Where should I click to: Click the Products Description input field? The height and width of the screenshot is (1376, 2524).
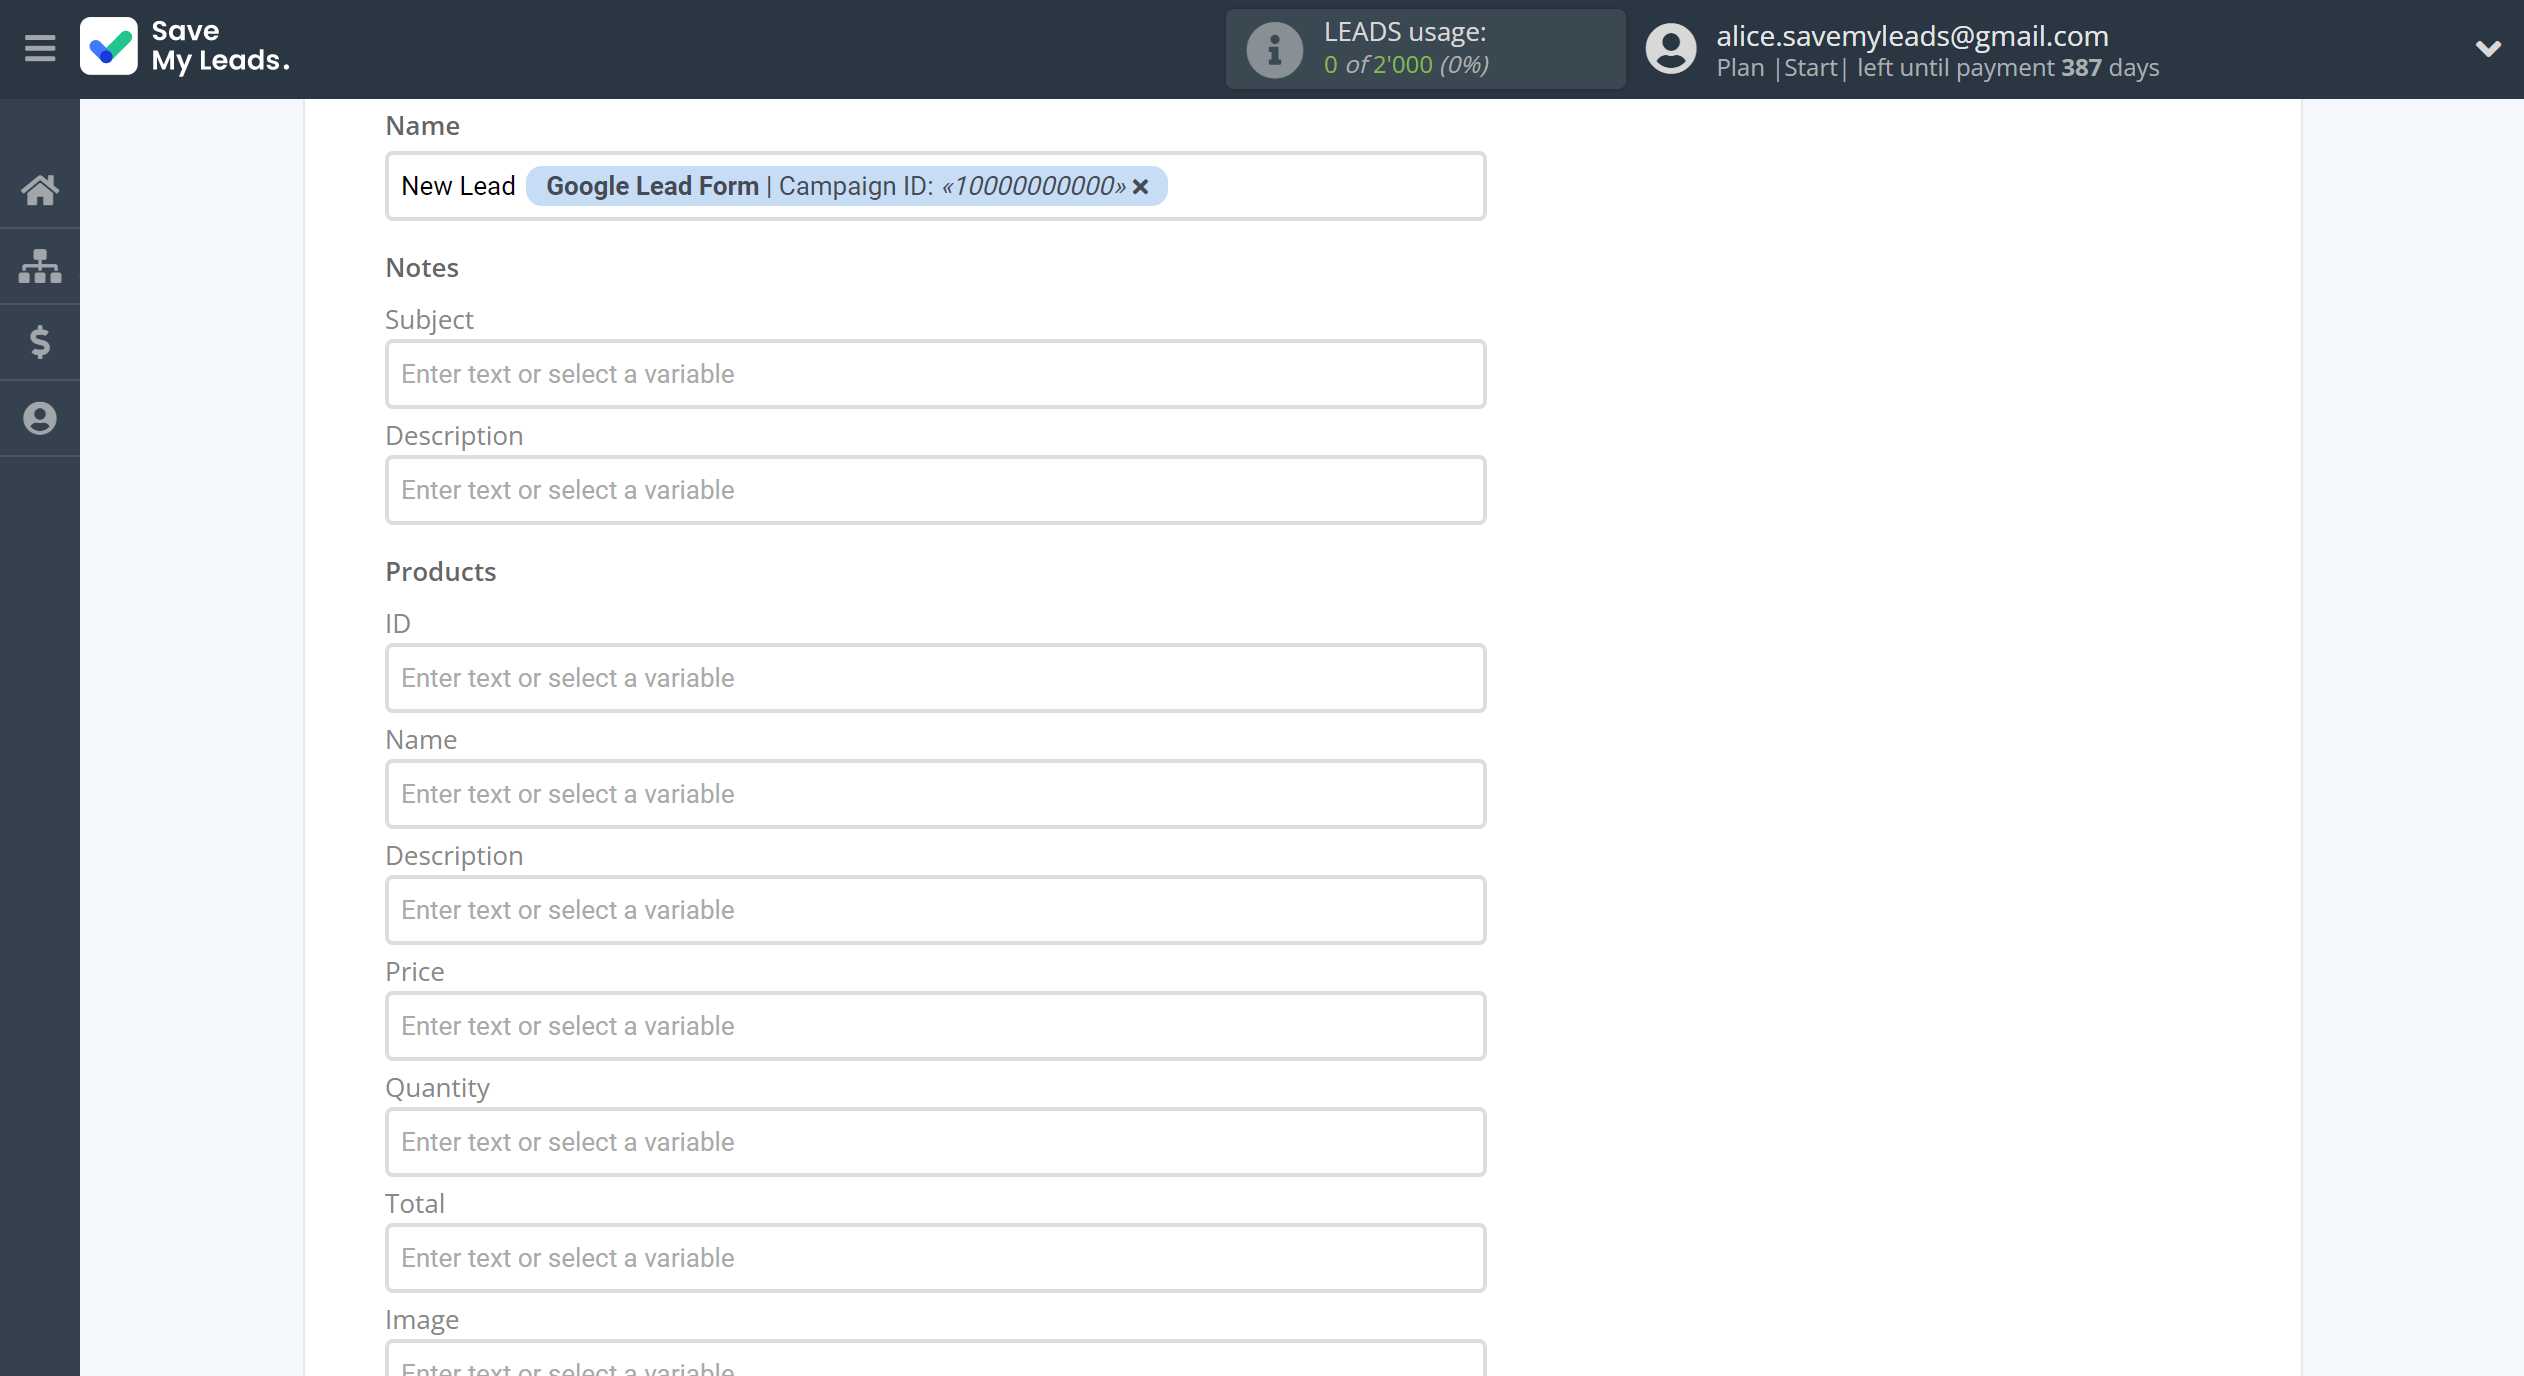pyautogui.click(x=936, y=910)
